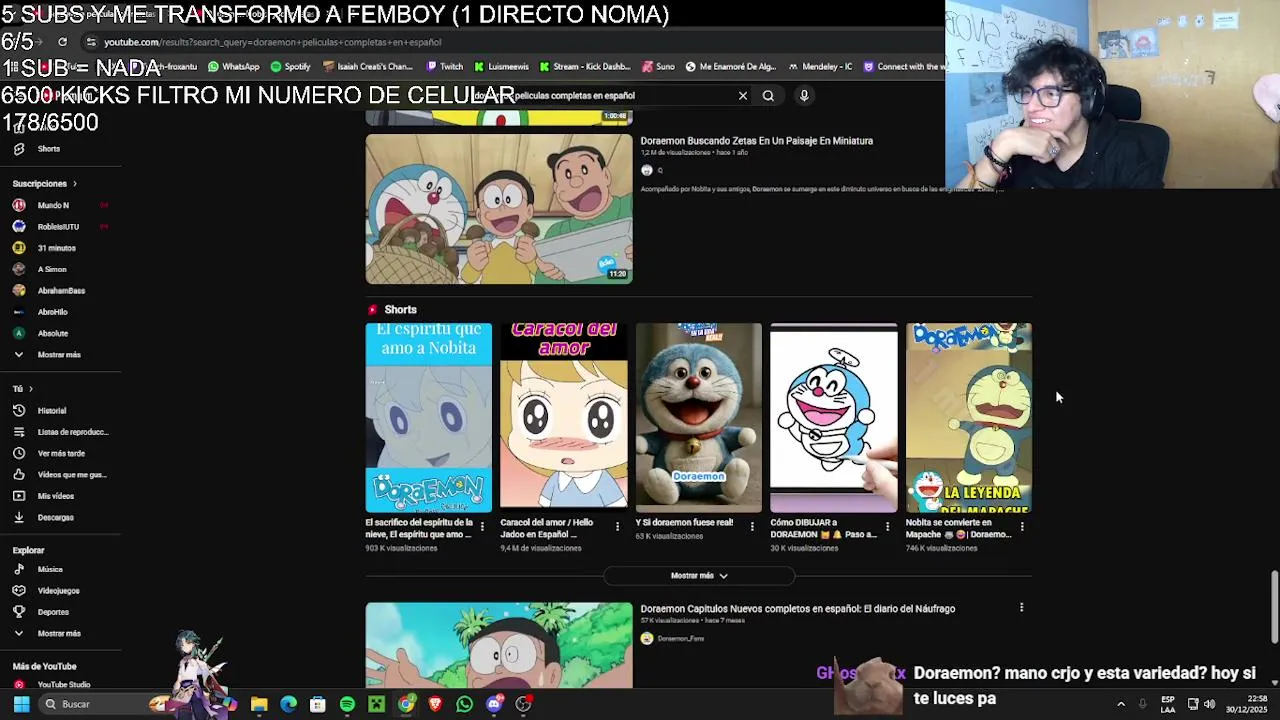Open the La Leyenda del Mapache short
Image resolution: width=1280 pixels, height=720 pixels.
pos(968,418)
